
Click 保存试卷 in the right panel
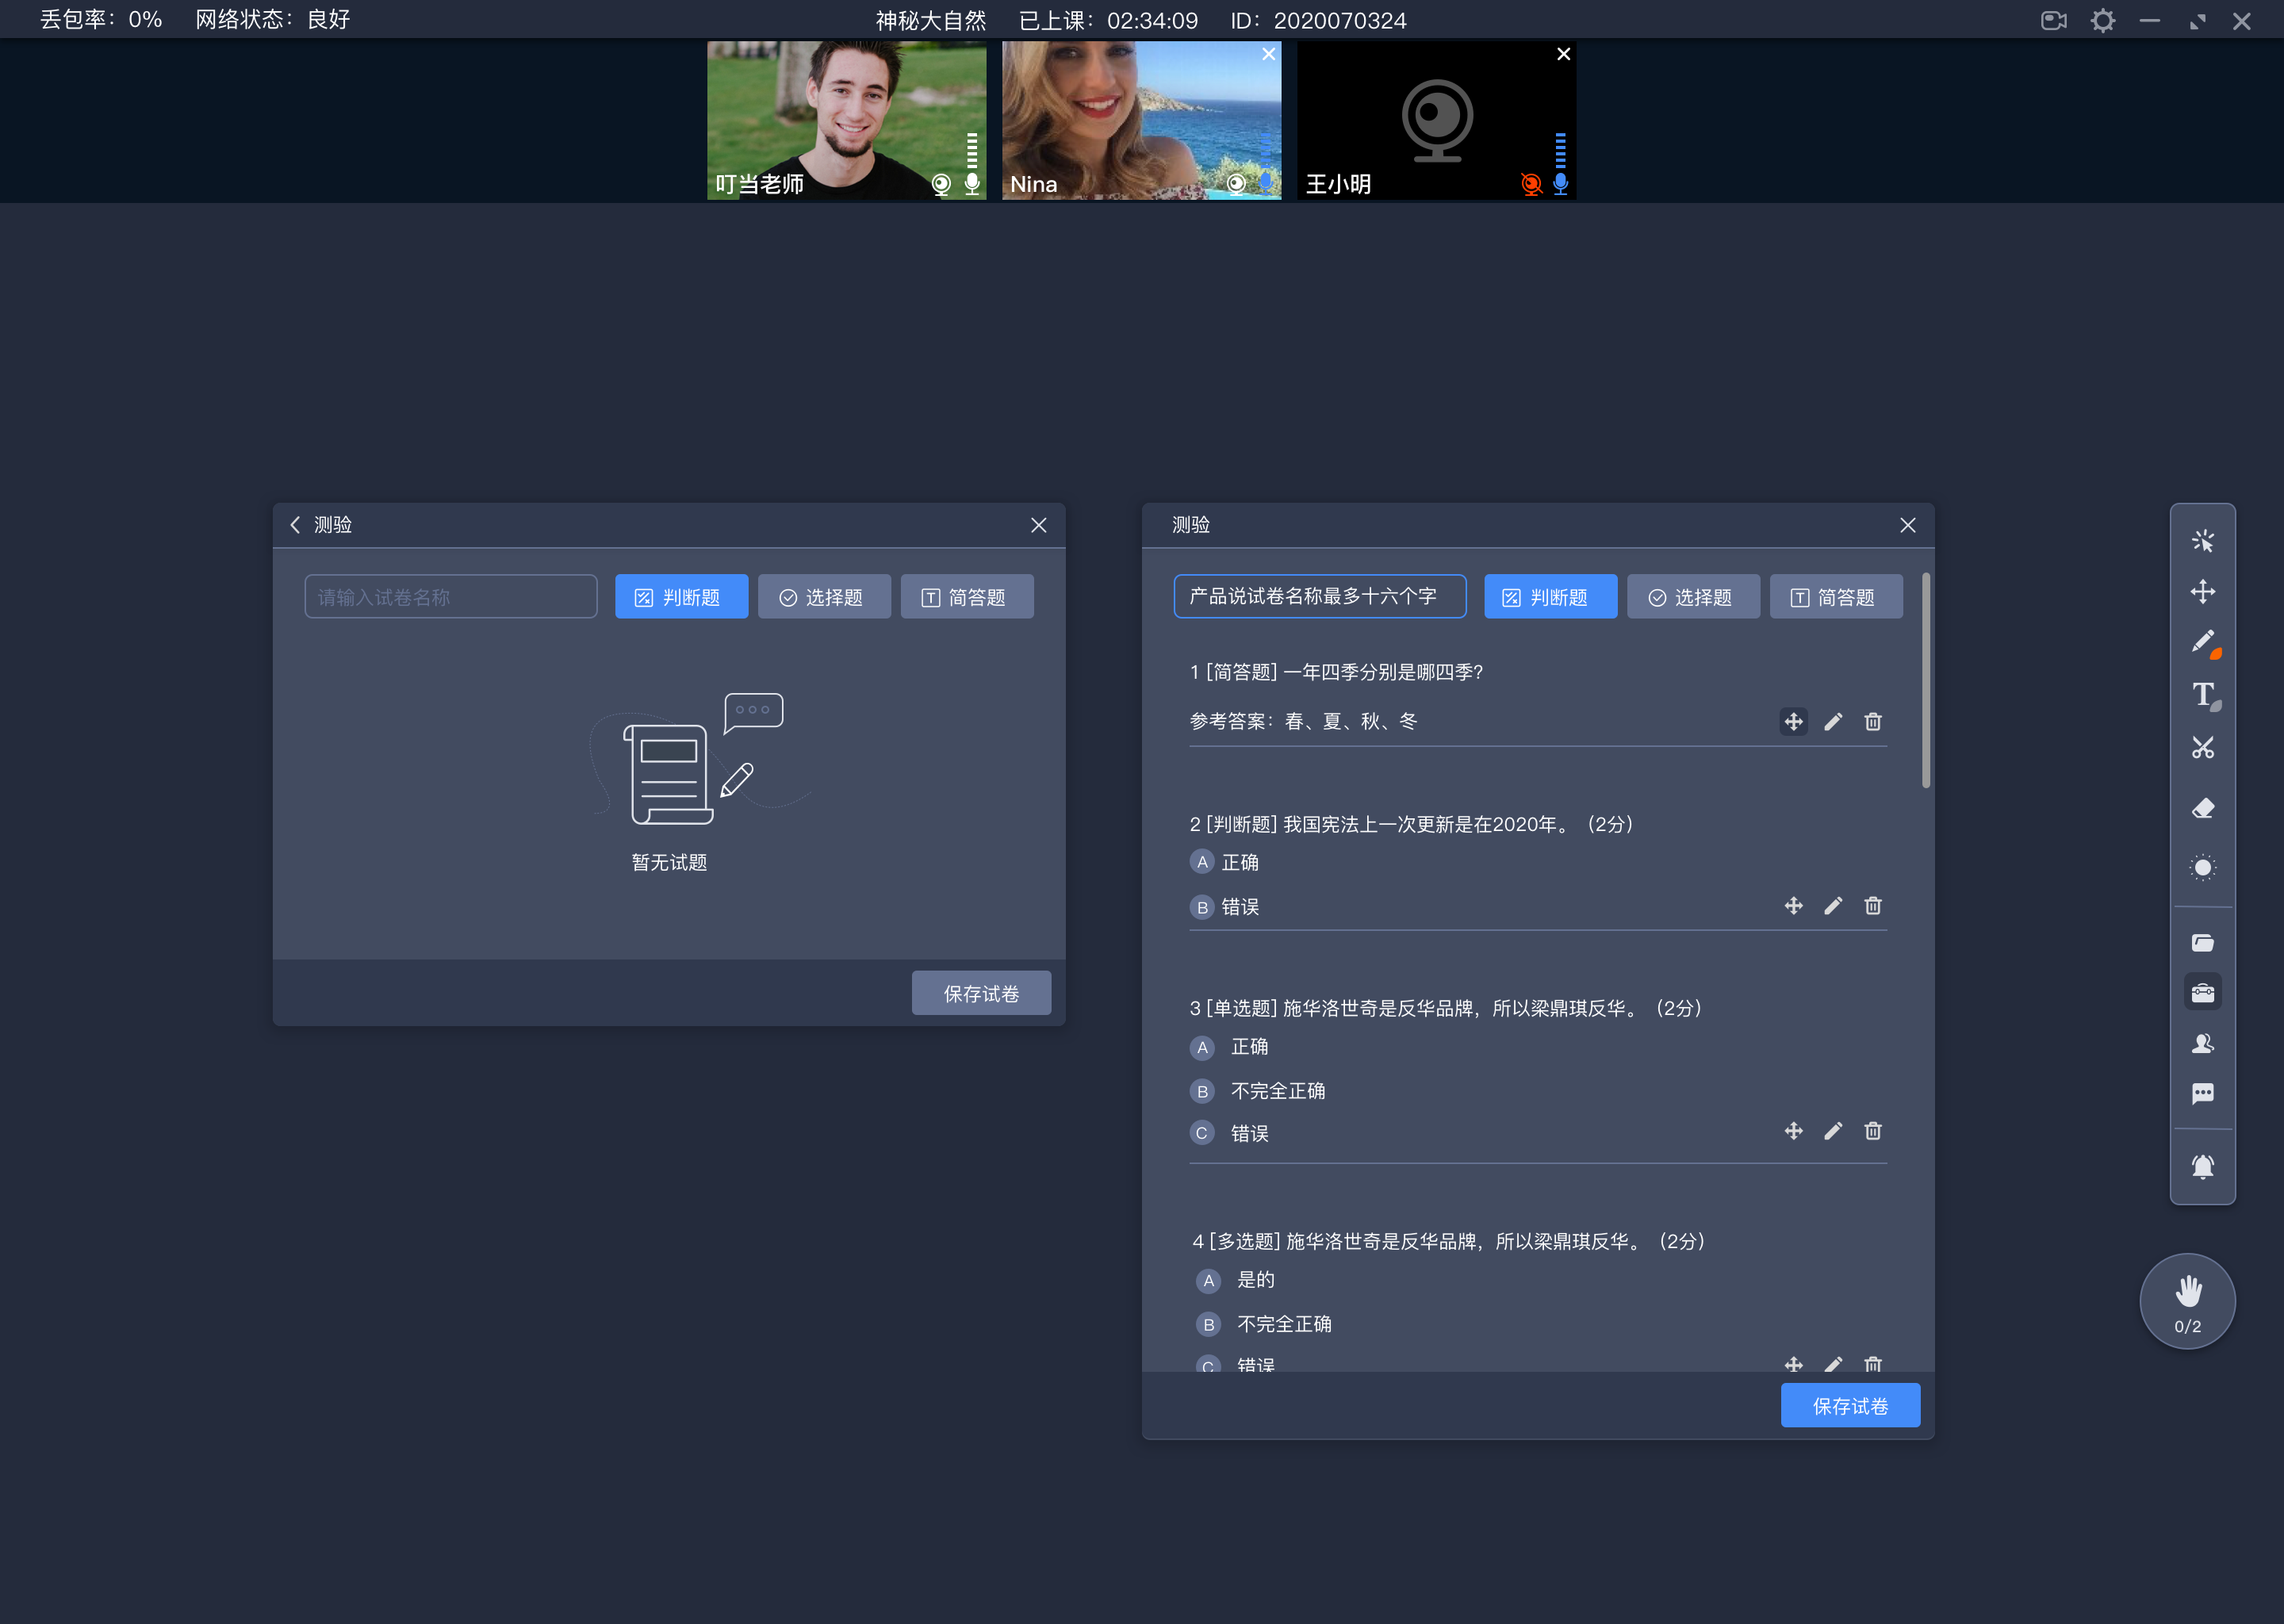[1852, 1406]
